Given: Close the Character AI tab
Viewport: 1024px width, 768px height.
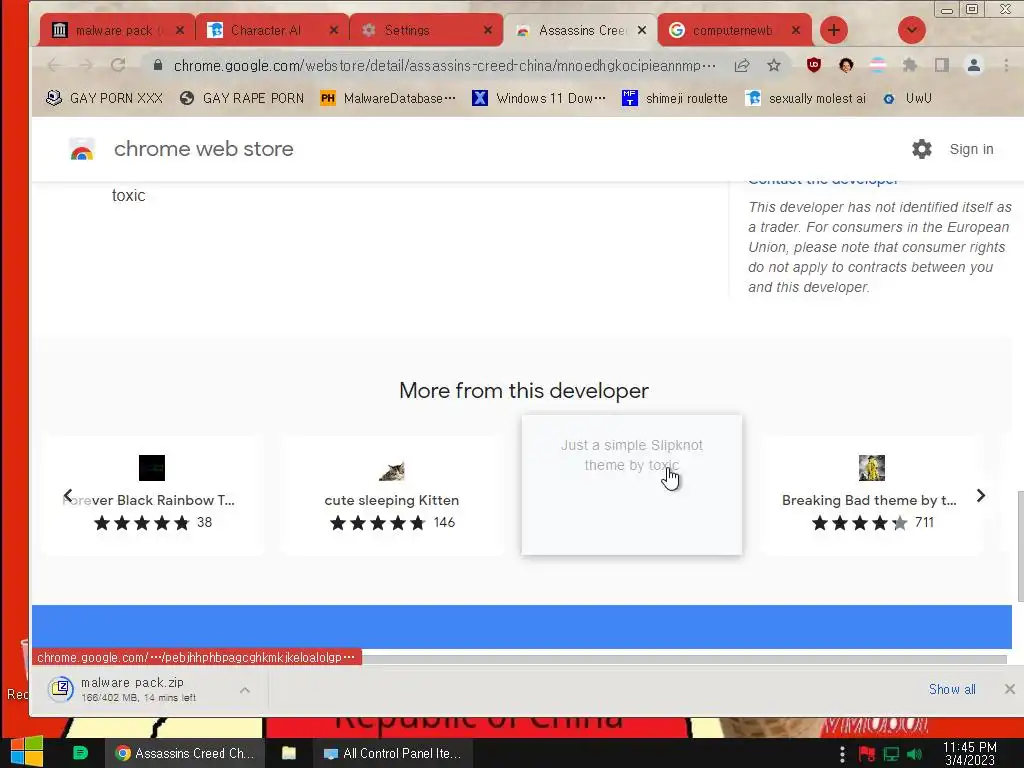Looking at the screenshot, I should click(x=334, y=30).
